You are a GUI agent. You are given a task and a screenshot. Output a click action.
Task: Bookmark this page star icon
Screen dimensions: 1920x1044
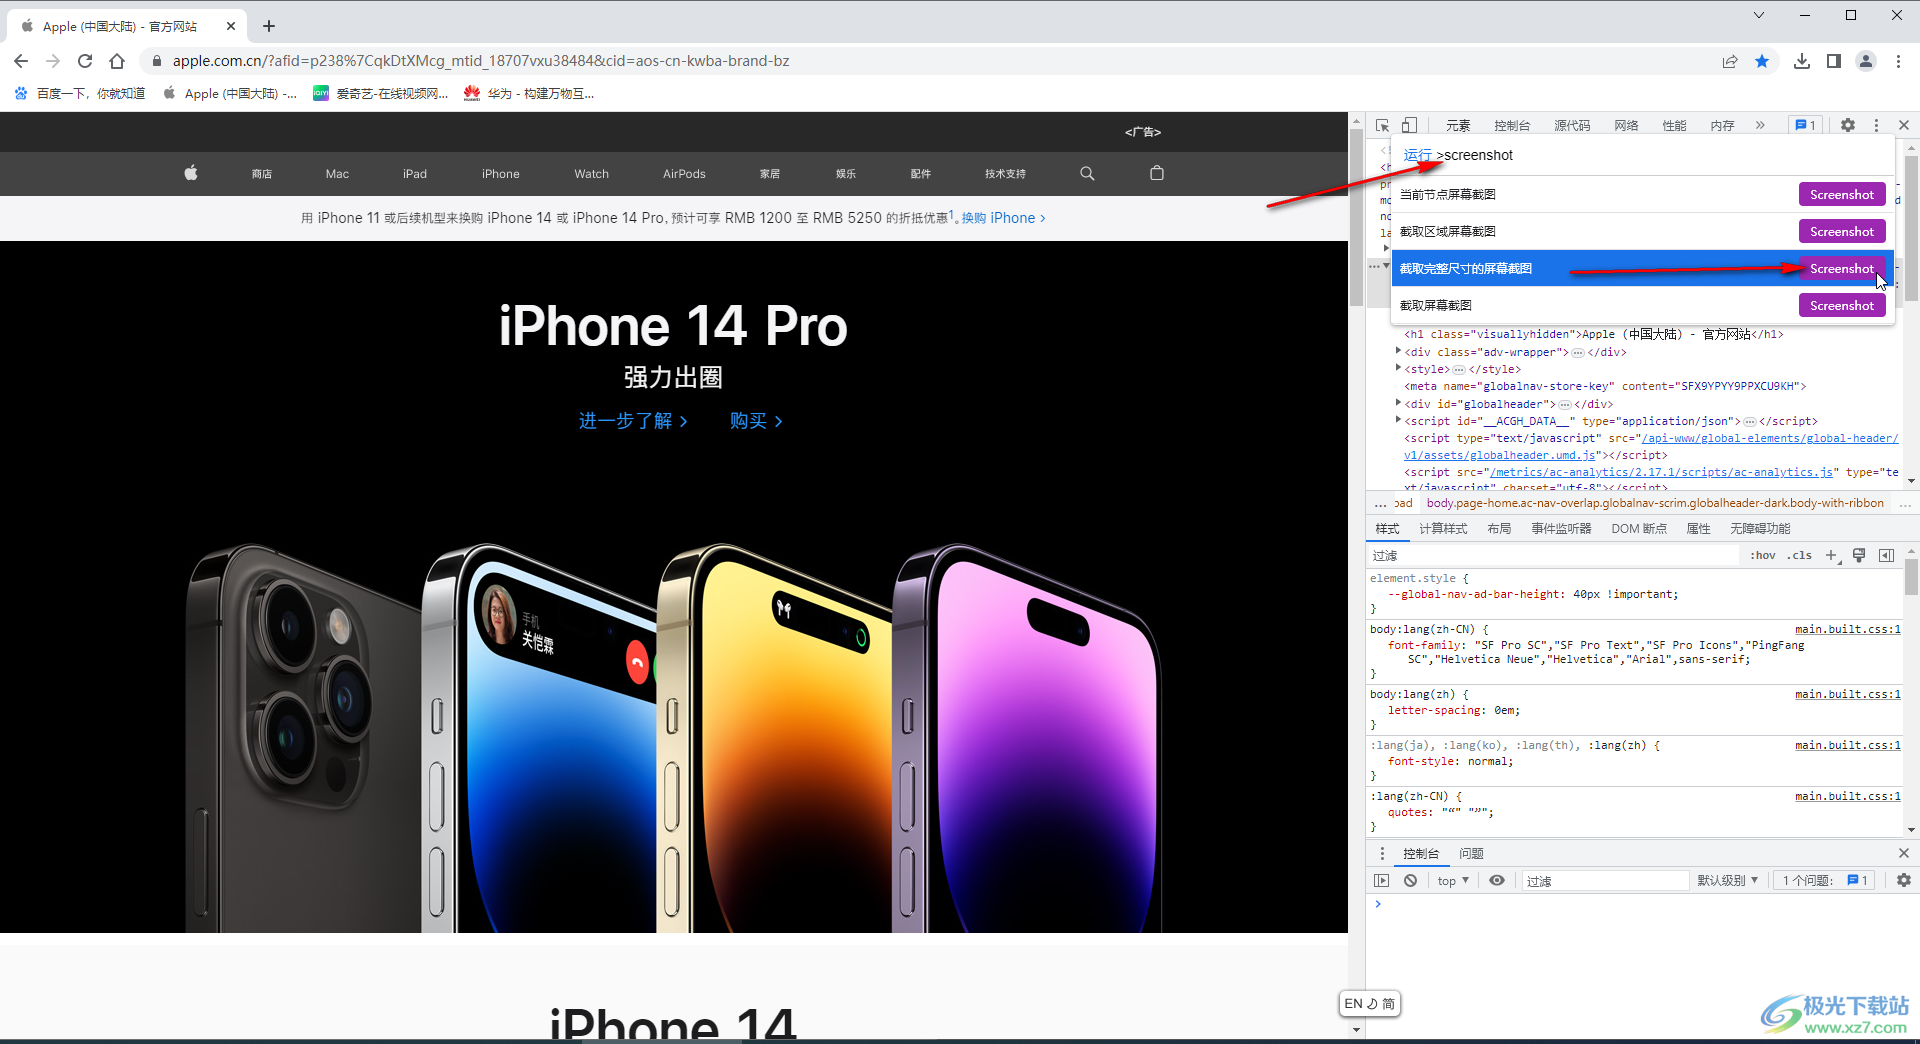tap(1762, 61)
